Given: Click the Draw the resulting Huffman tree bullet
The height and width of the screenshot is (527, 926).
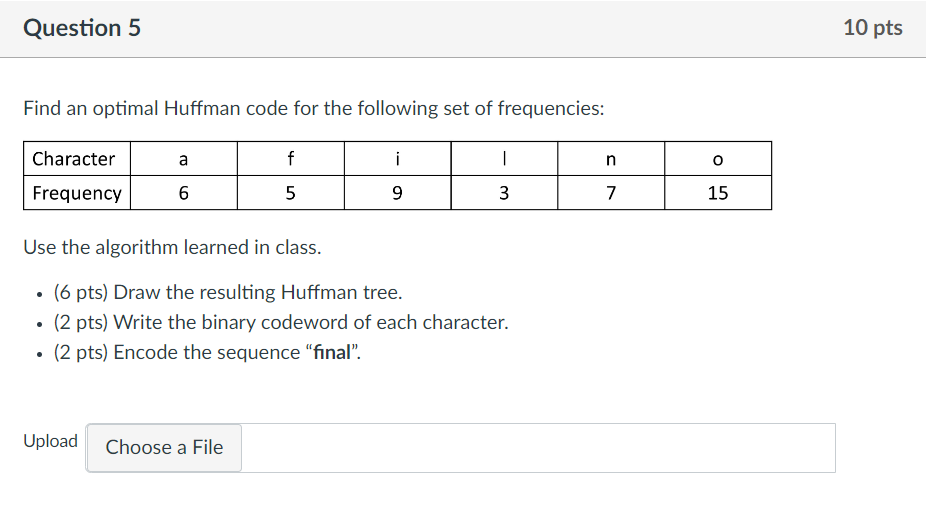Looking at the screenshot, I should point(228,292).
